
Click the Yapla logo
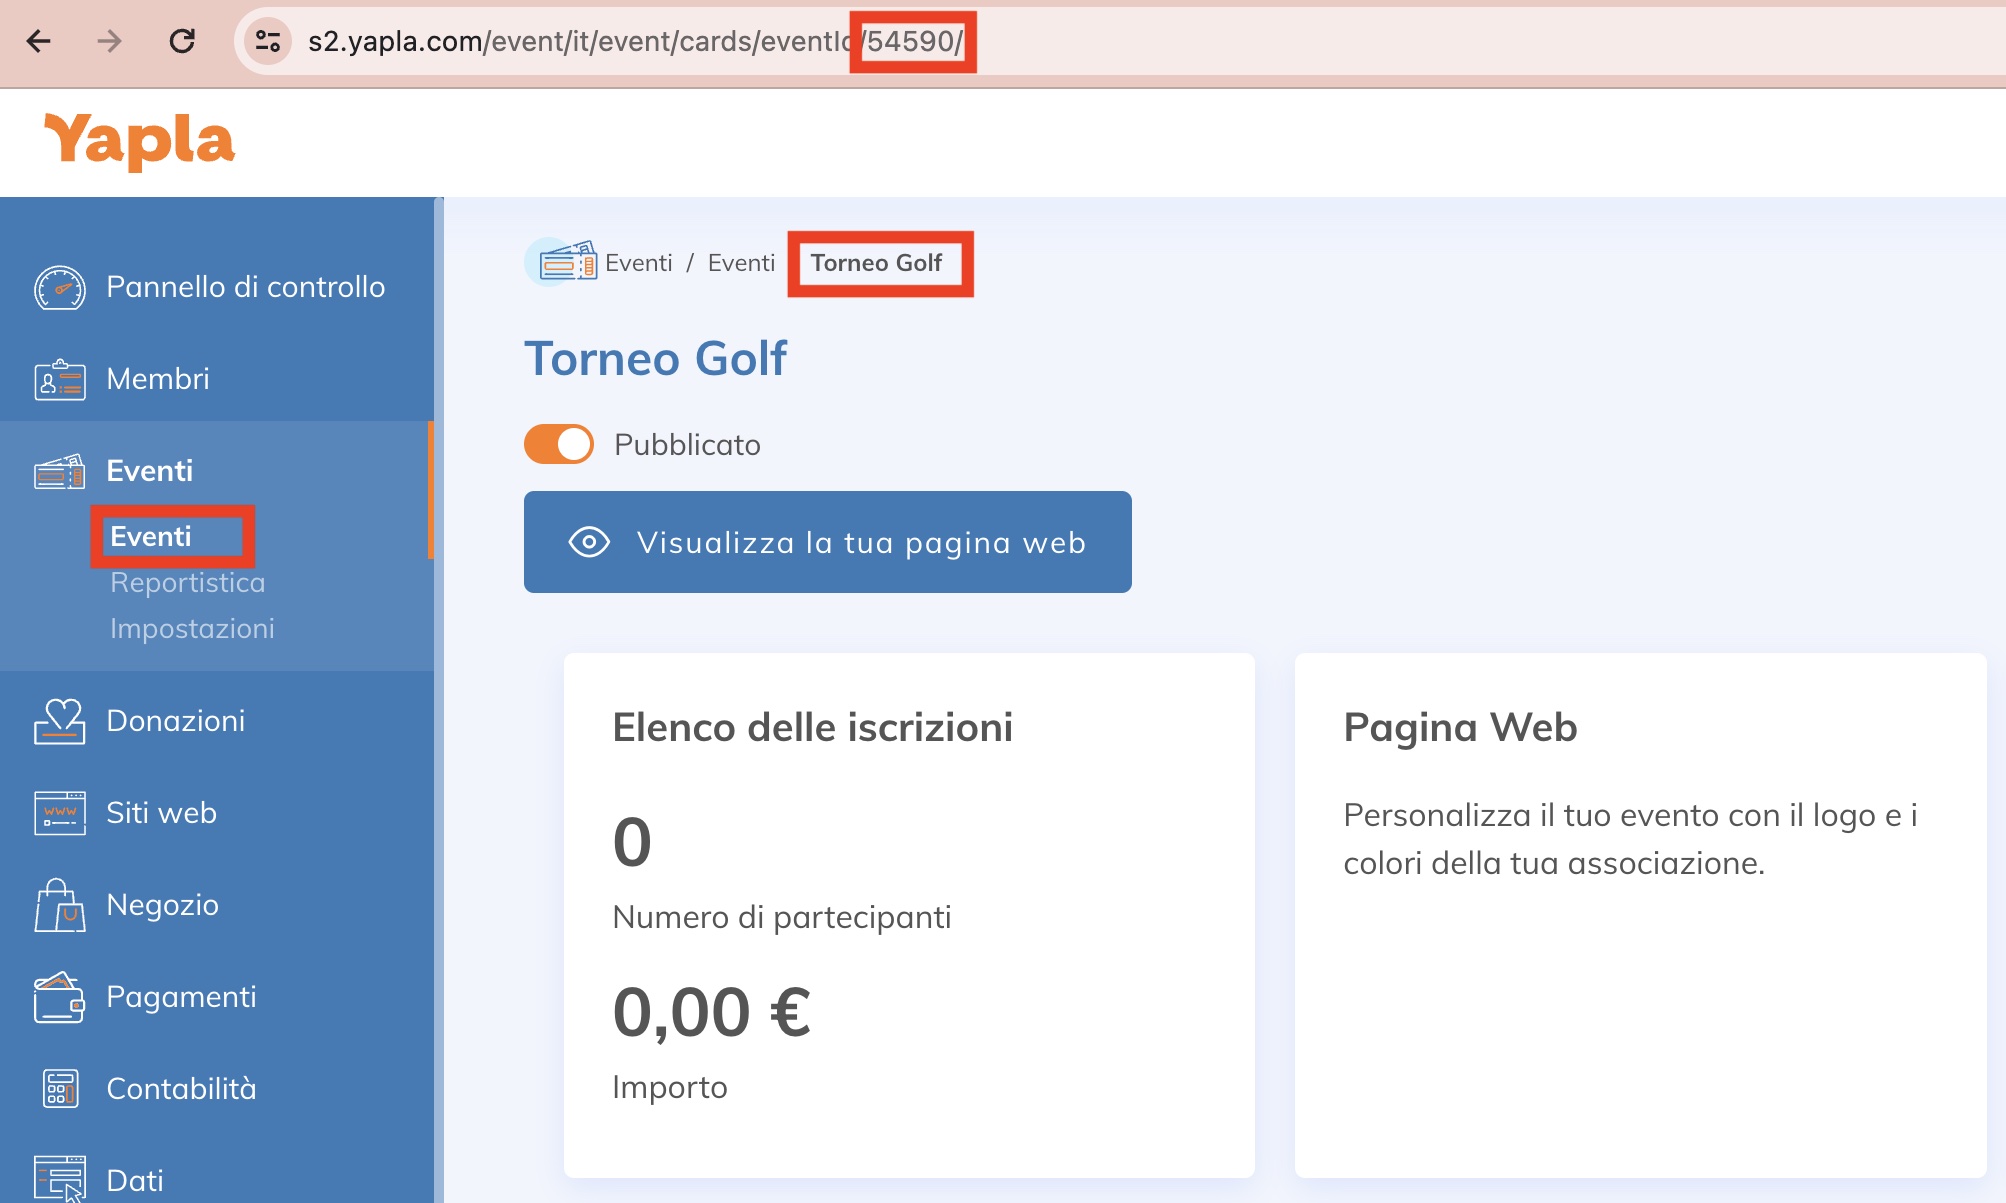139,140
